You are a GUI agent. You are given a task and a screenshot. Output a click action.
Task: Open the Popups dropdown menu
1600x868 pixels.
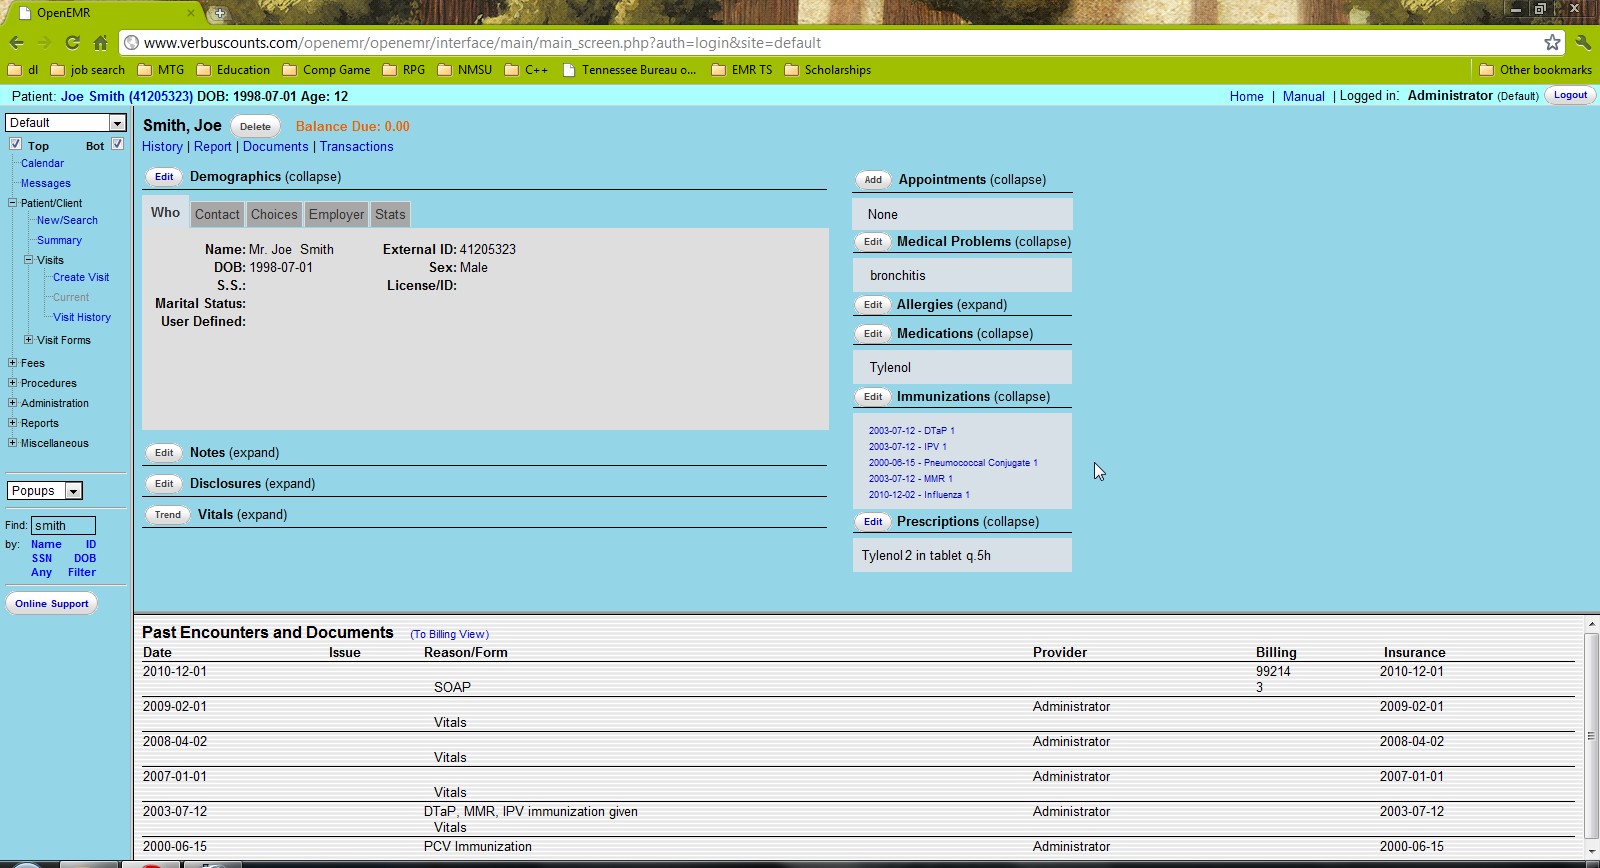45,491
